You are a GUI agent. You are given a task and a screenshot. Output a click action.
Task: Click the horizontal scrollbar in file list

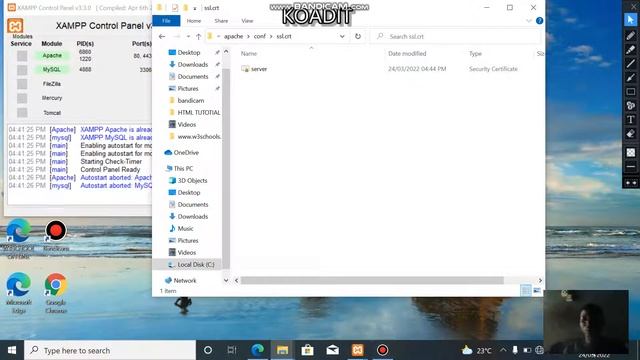pyautogui.click(x=372, y=280)
